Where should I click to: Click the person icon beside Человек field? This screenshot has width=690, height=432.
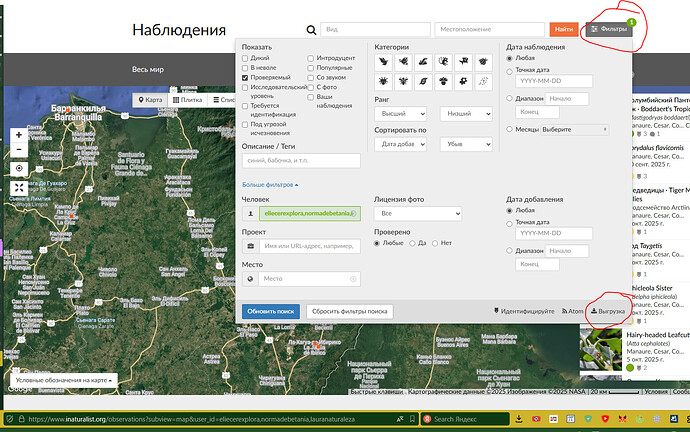click(x=250, y=213)
